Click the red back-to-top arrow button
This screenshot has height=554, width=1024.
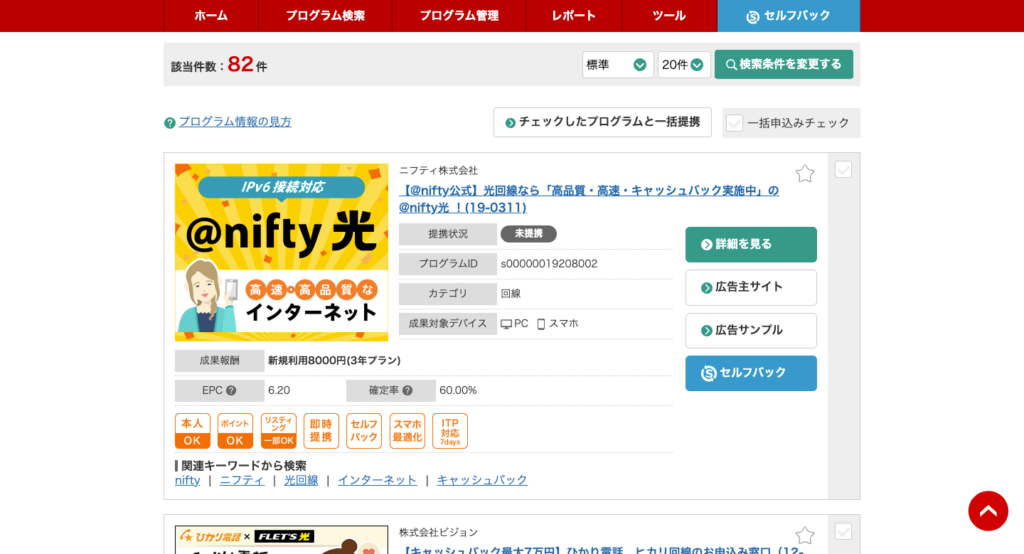coord(988,511)
